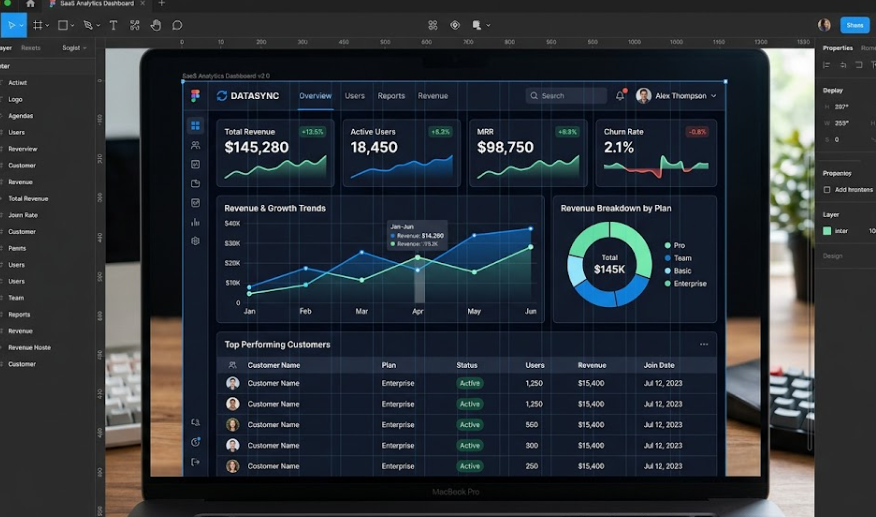Click the blue Share button
The height and width of the screenshot is (517, 876).
855,25
